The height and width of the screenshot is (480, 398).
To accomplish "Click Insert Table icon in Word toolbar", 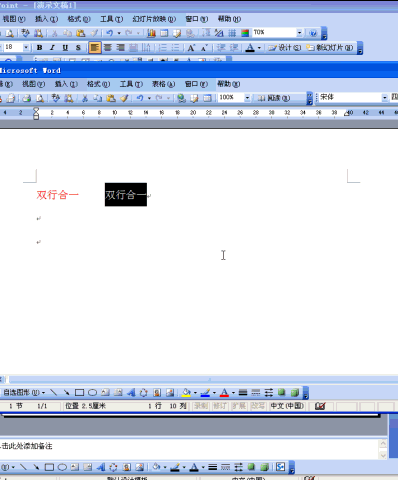I will coord(207,98).
